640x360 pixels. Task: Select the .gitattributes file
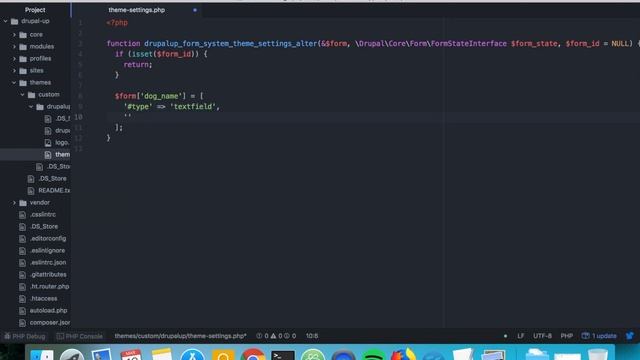click(48, 275)
